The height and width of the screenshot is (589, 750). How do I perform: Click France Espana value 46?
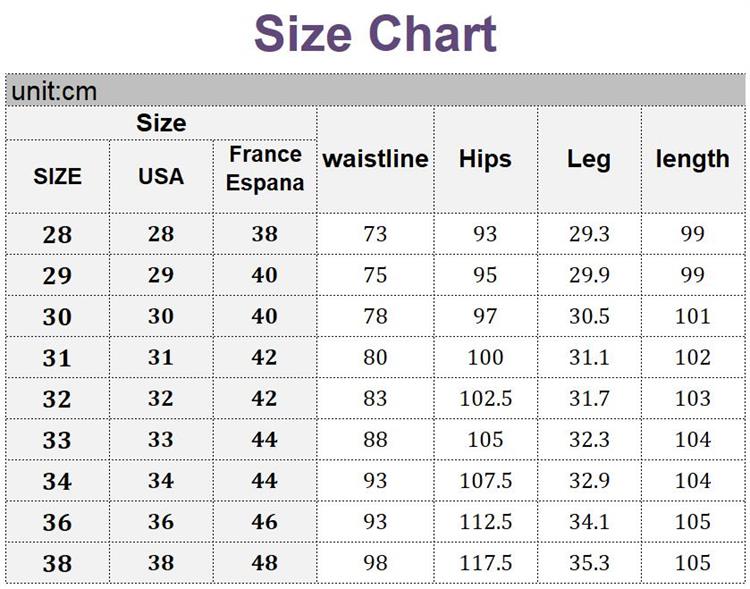265,522
